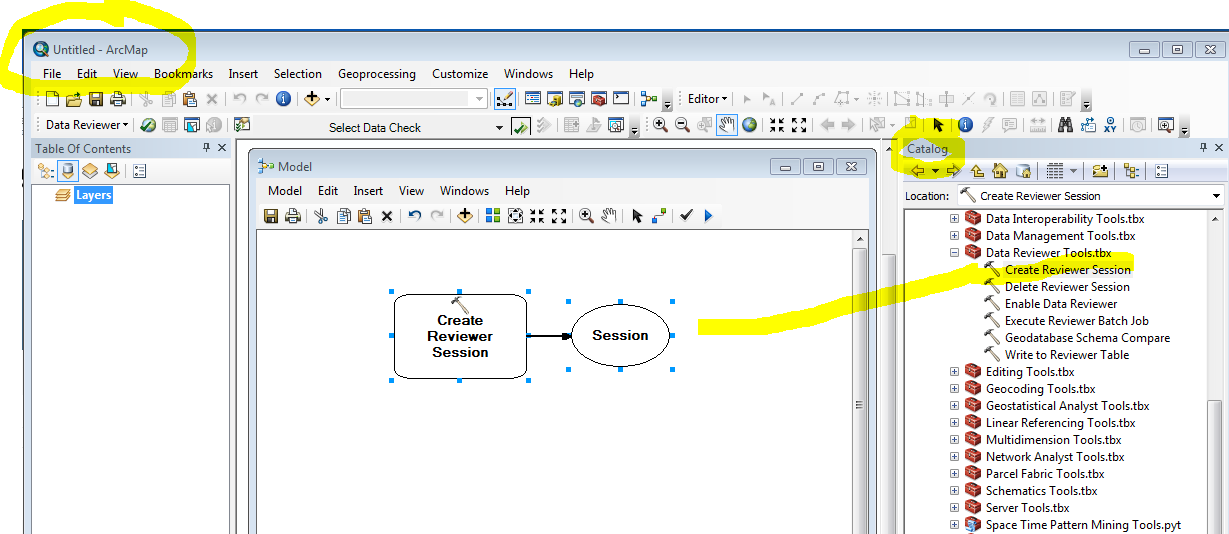Activate the Connect tool in ModelBuilder
This screenshot has width=1229, height=534.
coord(659,215)
